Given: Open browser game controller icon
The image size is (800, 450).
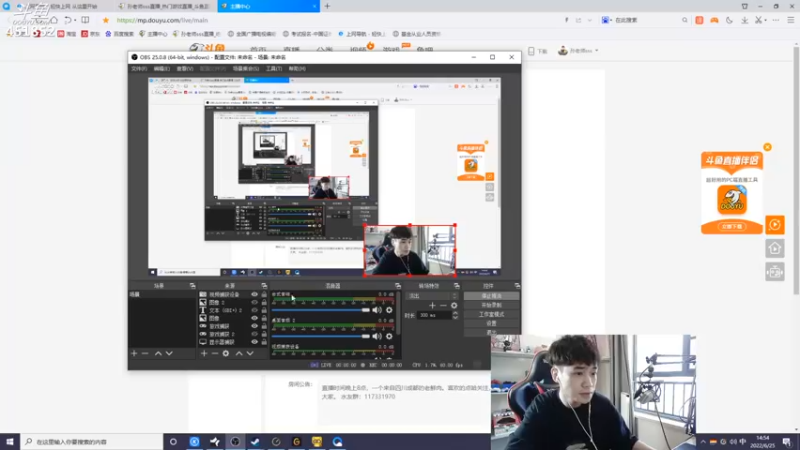Looking at the screenshot, I should (714, 20).
